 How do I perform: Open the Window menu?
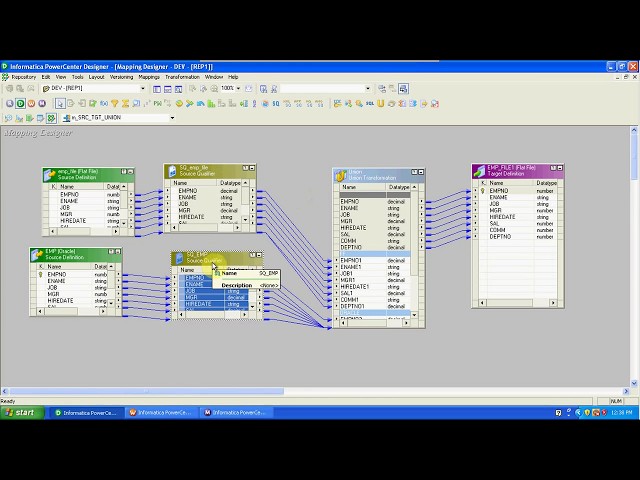point(213,77)
